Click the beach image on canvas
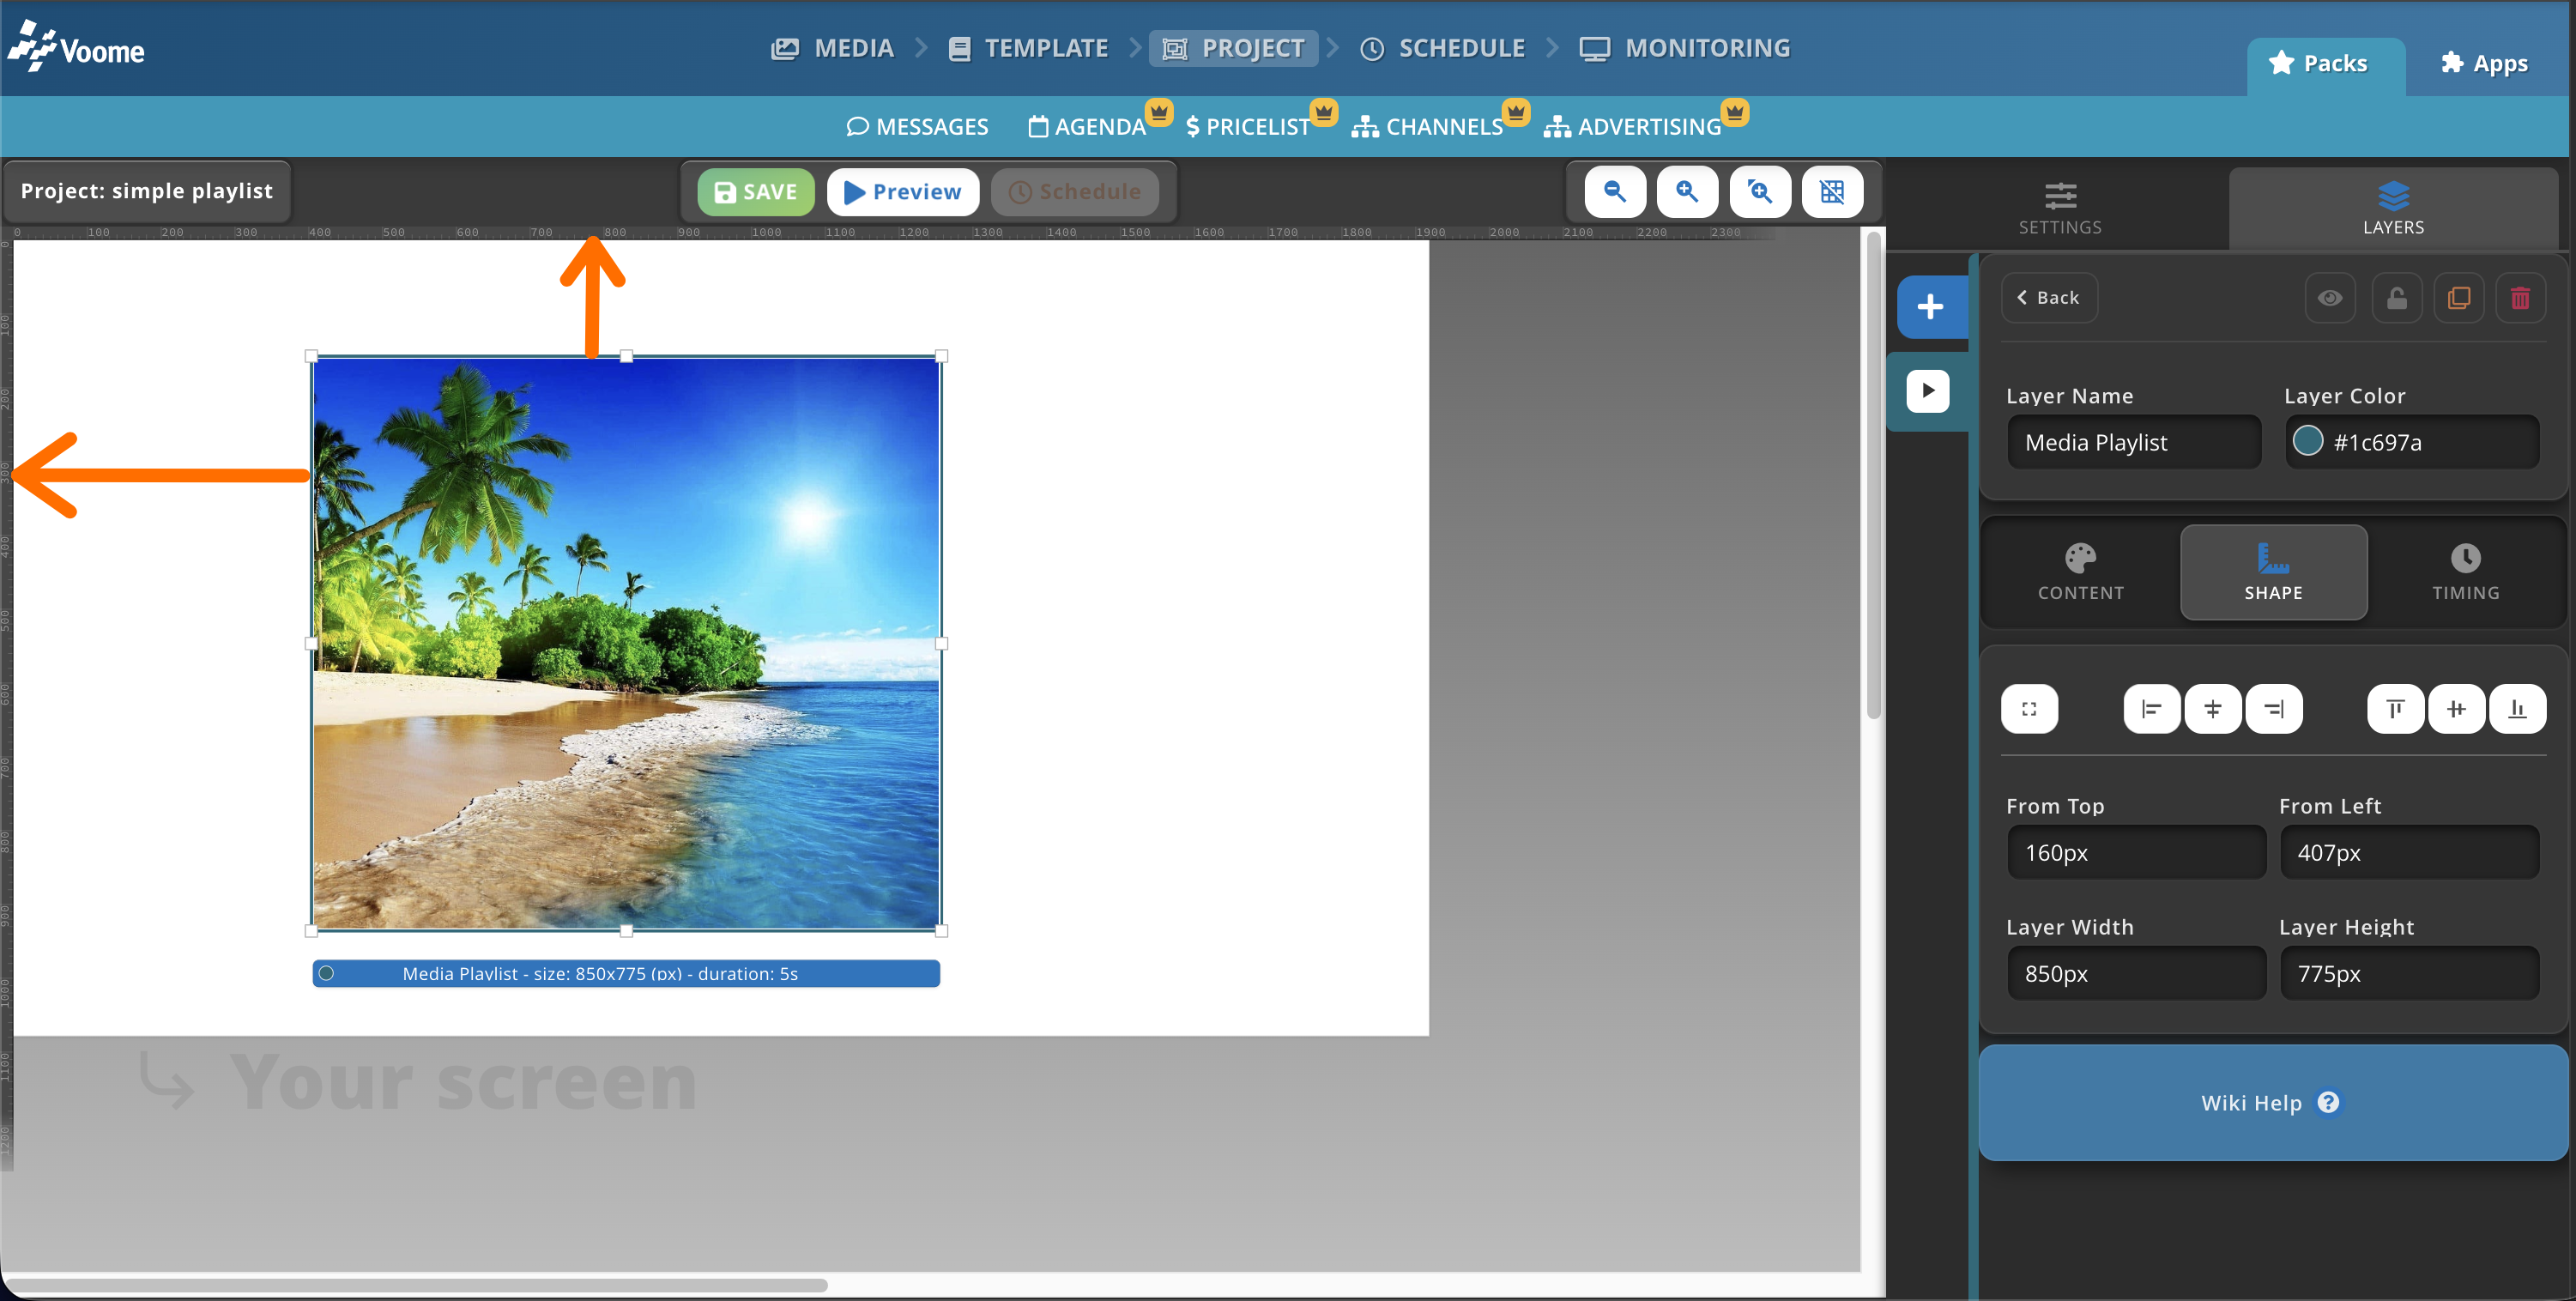 pyautogui.click(x=626, y=643)
